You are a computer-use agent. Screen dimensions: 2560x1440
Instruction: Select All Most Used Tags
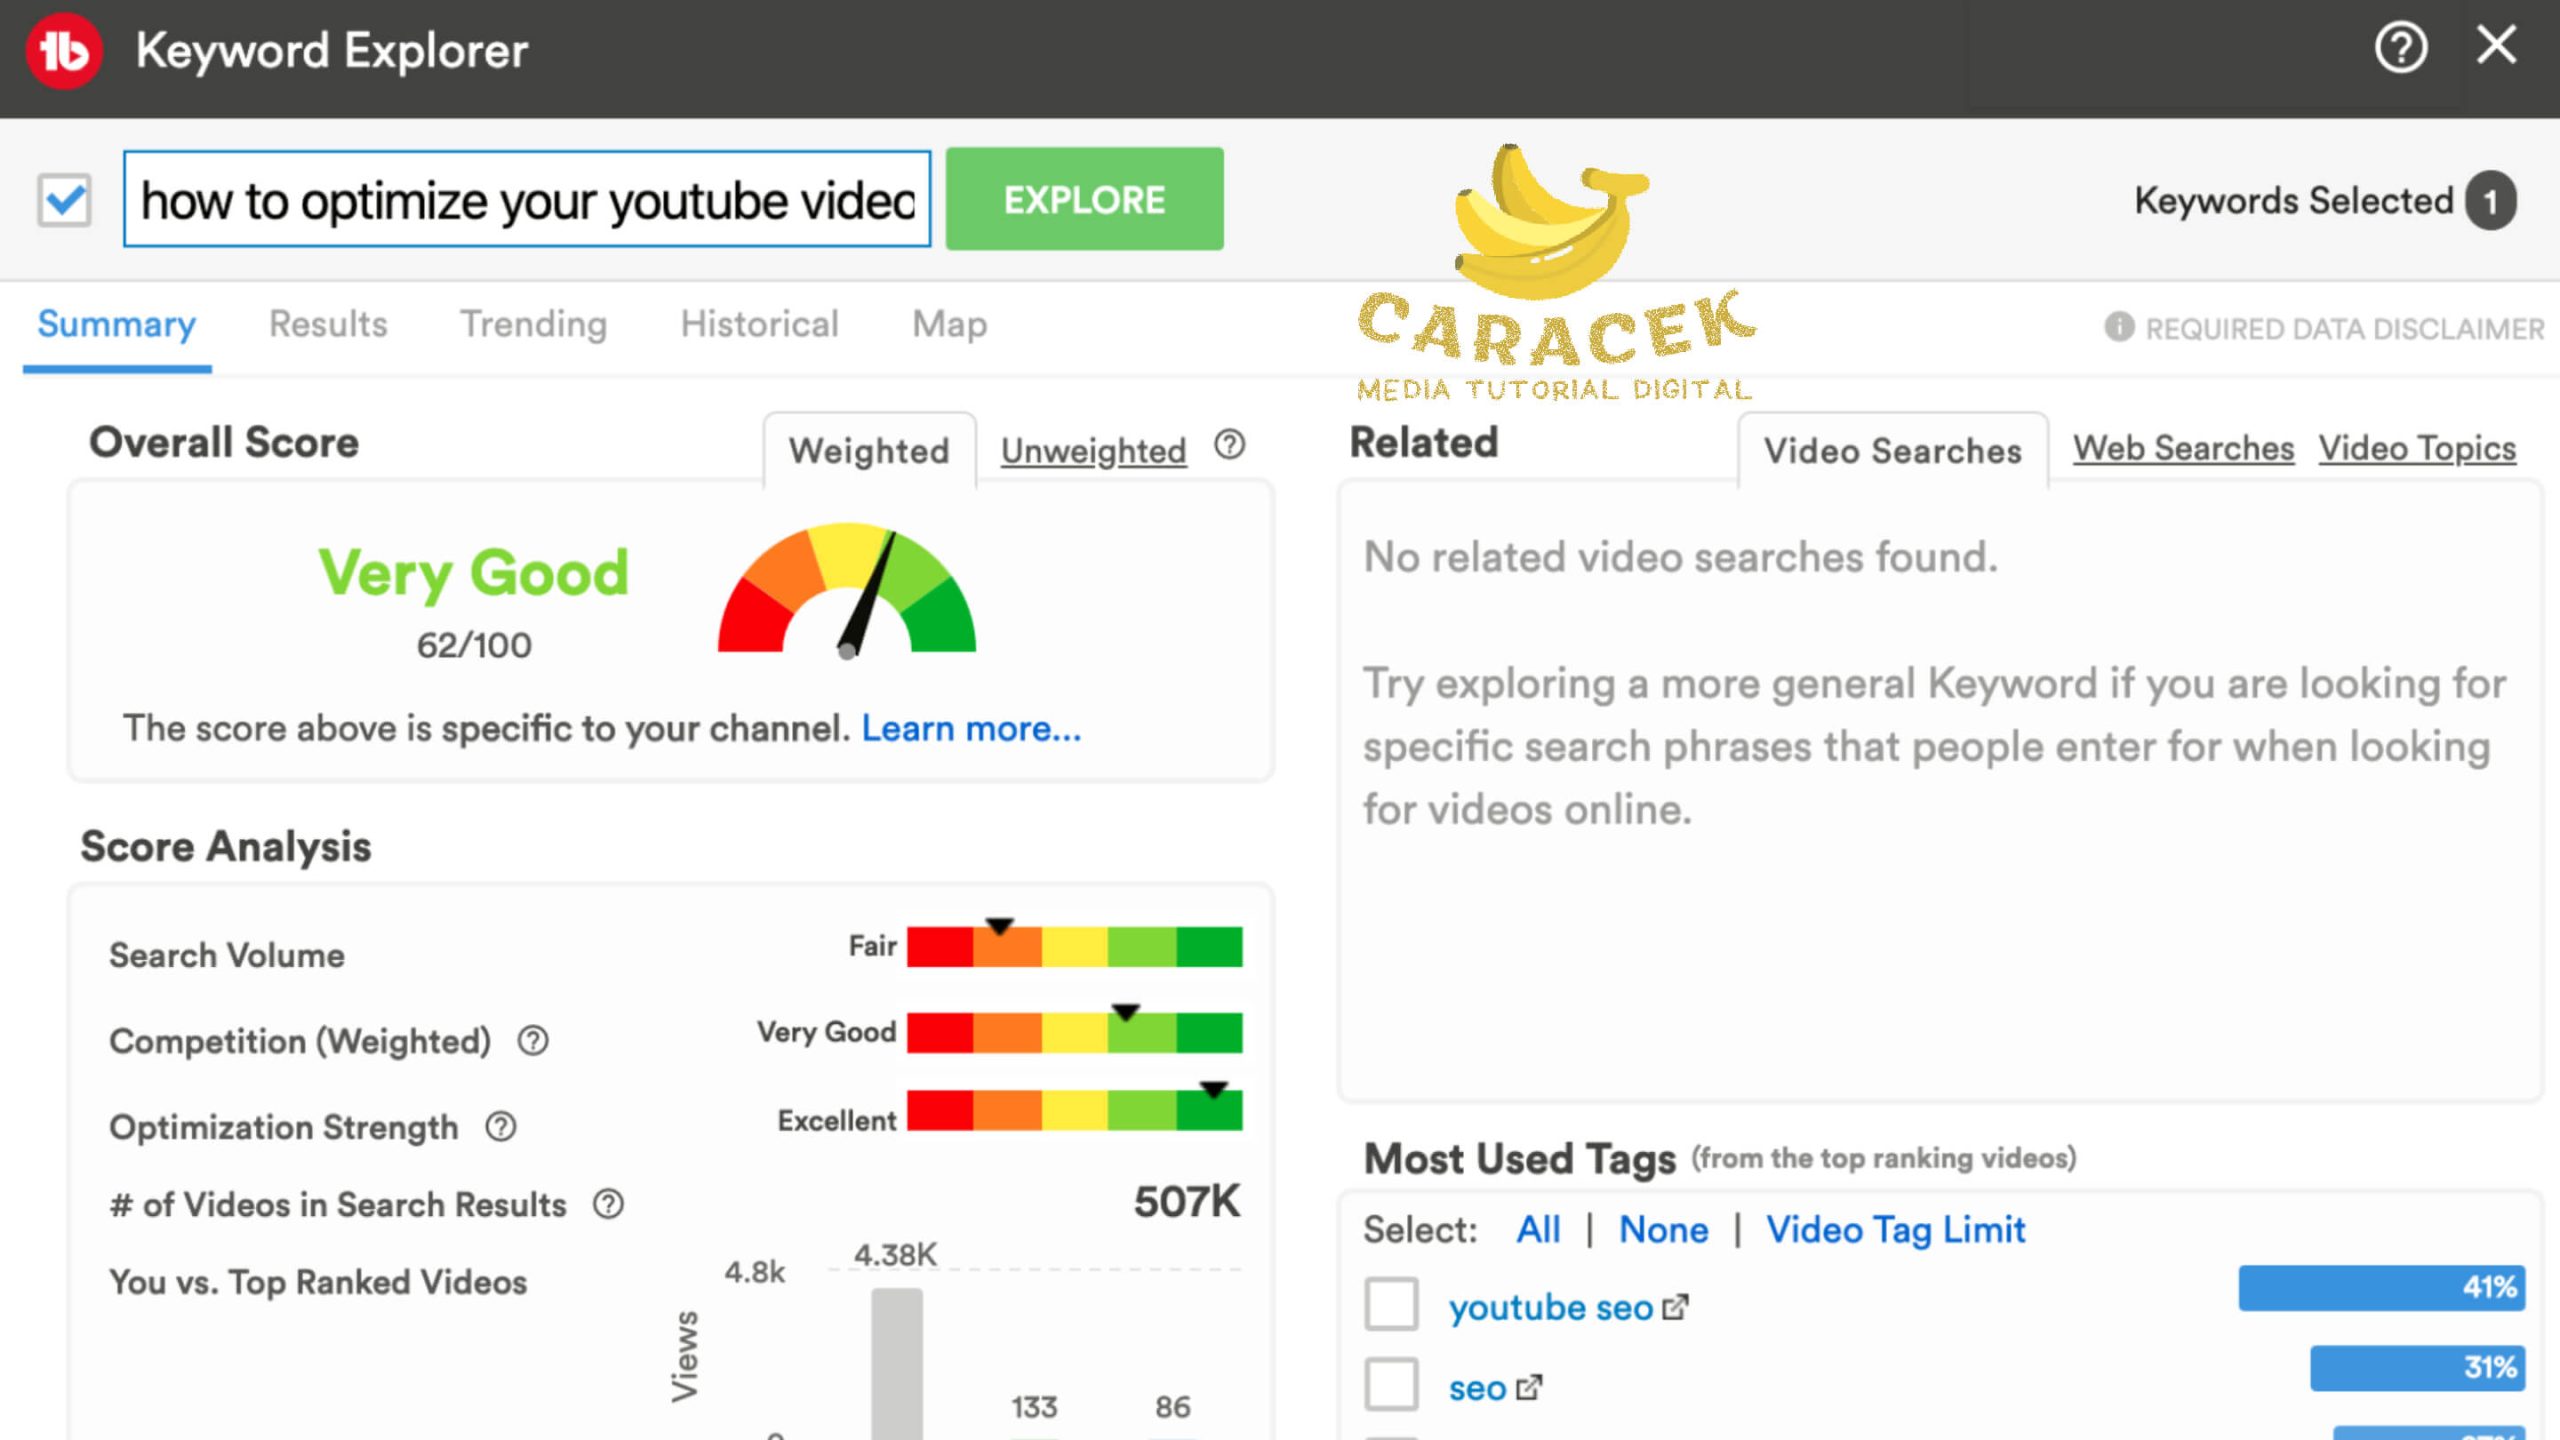point(1537,1227)
